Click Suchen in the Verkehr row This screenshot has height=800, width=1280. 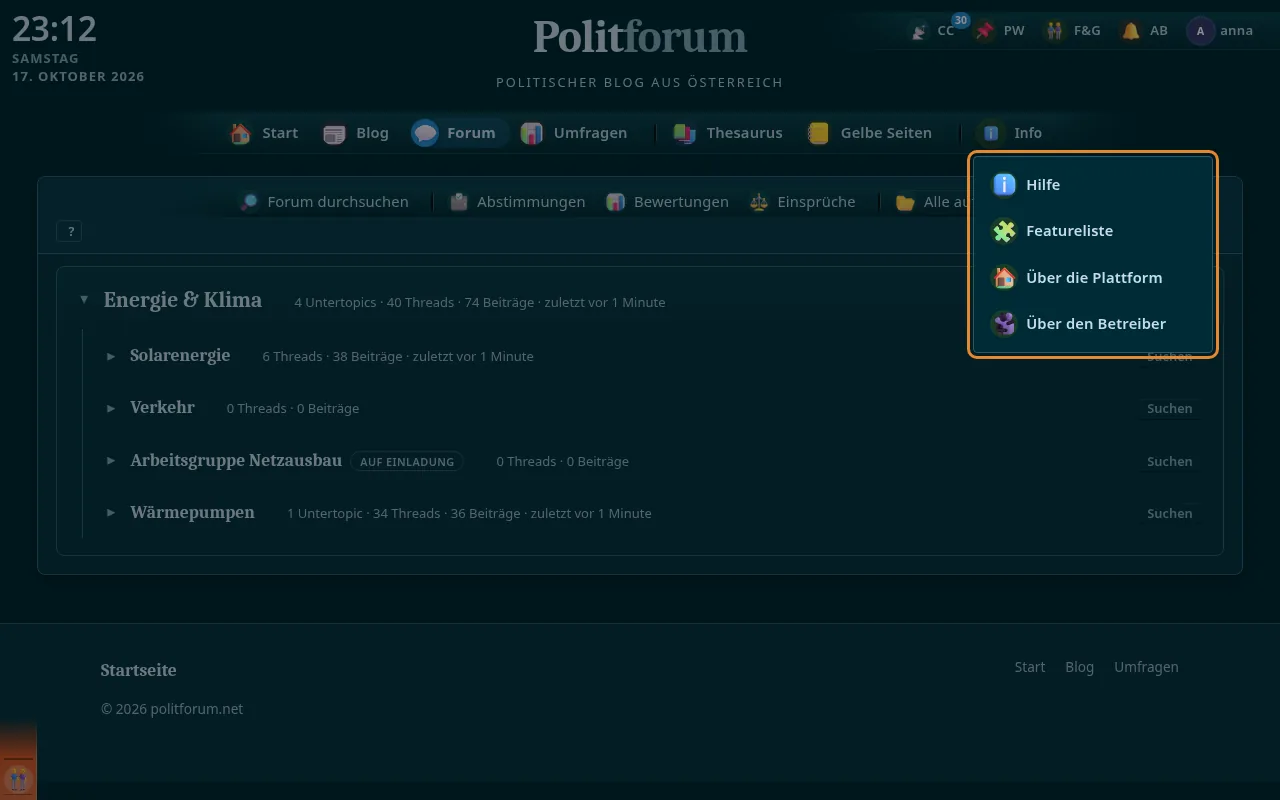coord(1169,408)
